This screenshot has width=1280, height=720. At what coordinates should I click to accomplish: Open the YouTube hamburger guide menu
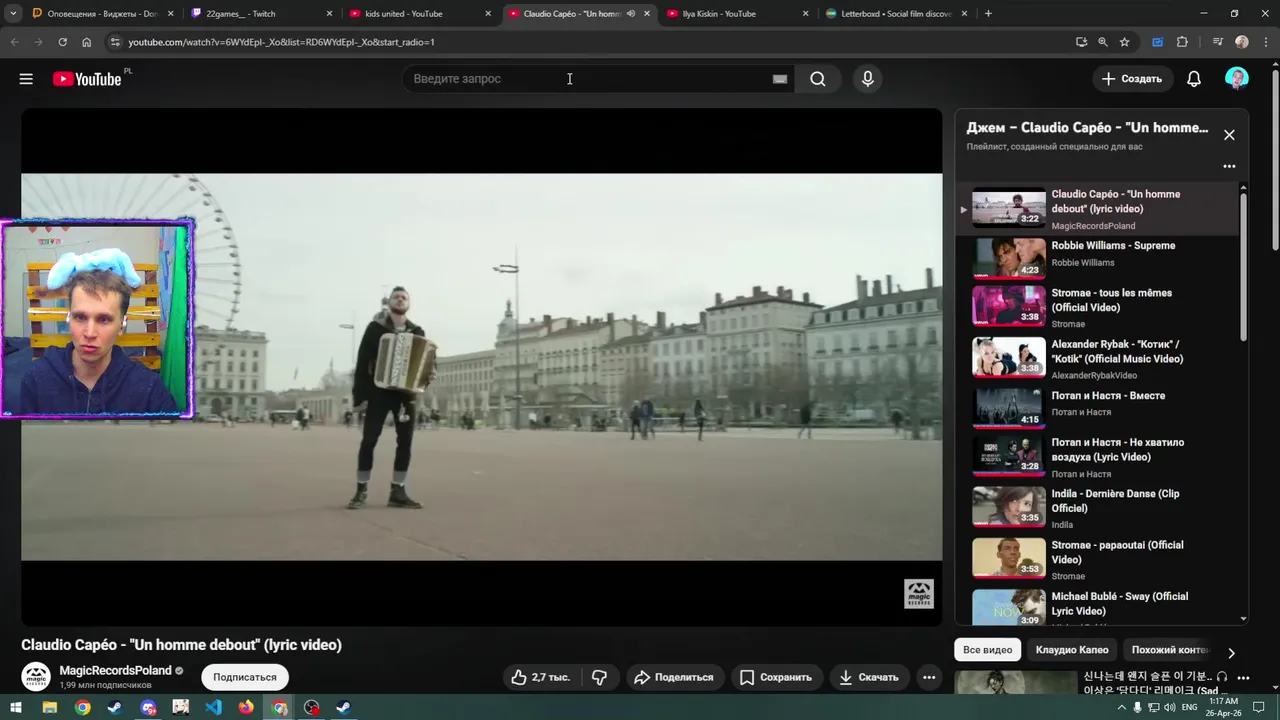(x=26, y=79)
